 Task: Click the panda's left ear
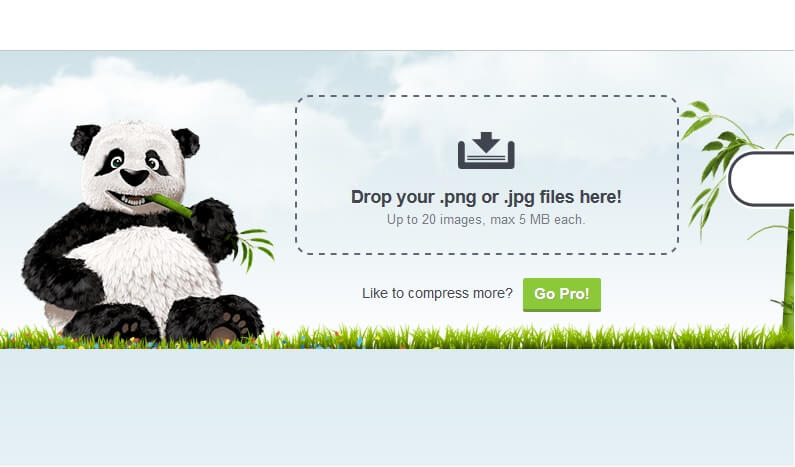tap(84, 139)
